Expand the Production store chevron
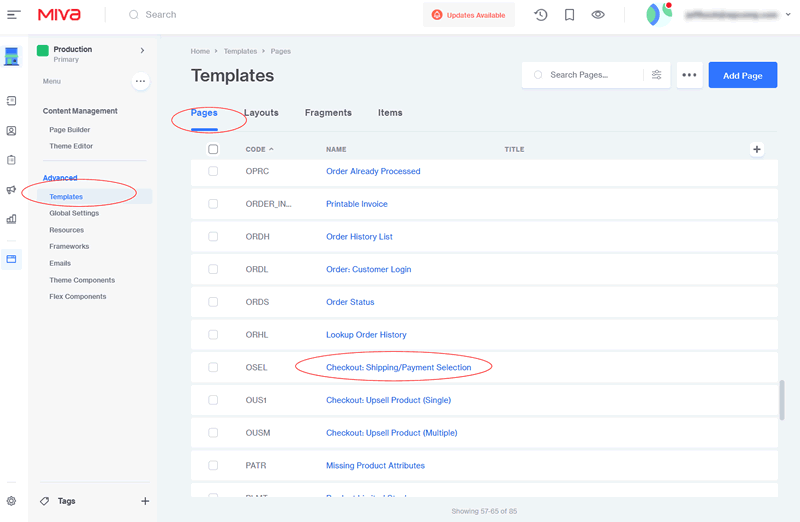This screenshot has height=522, width=800. point(142,50)
